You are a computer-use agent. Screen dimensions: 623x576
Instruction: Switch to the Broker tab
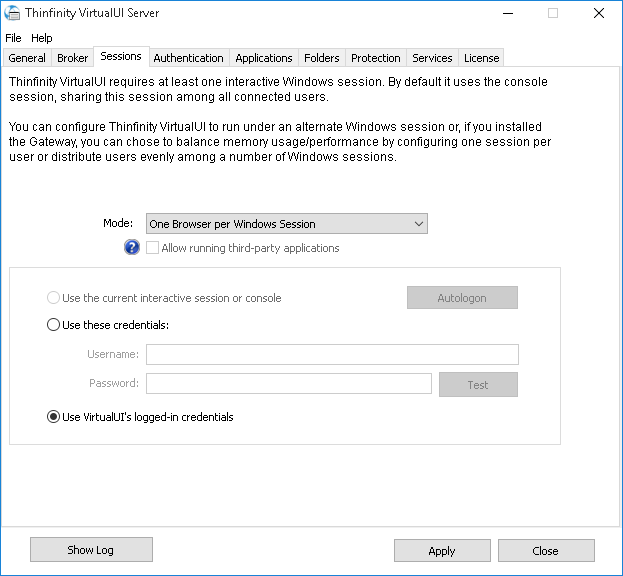point(72,58)
